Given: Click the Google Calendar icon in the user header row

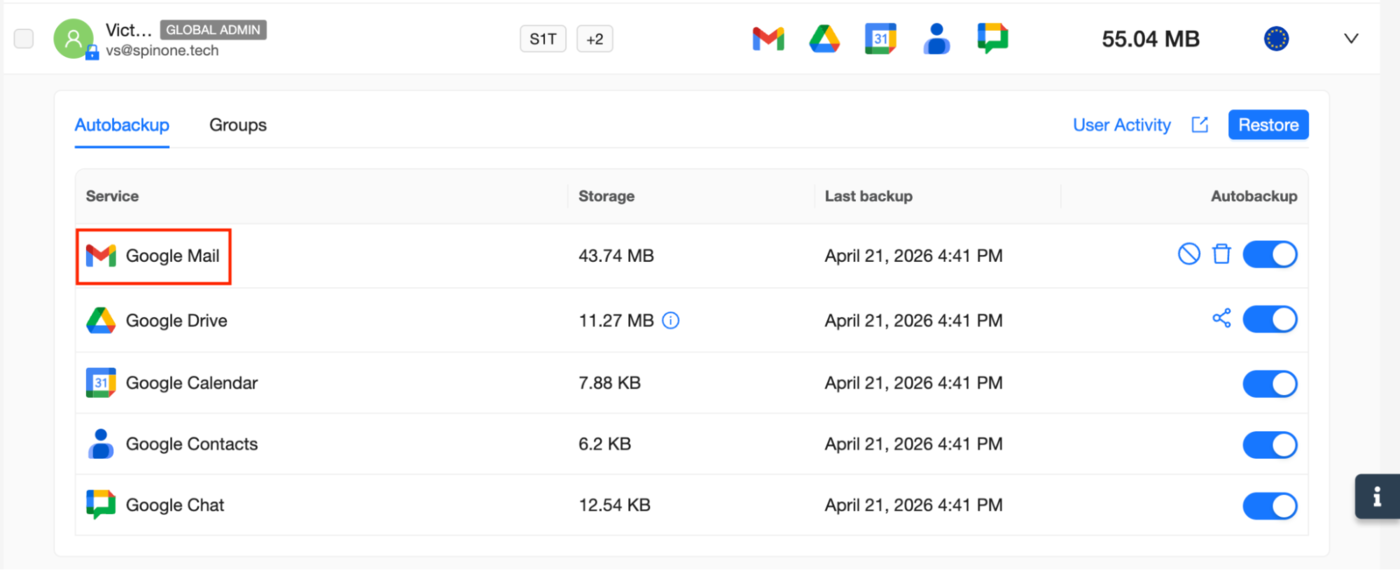Looking at the screenshot, I should pyautogui.click(x=881, y=39).
